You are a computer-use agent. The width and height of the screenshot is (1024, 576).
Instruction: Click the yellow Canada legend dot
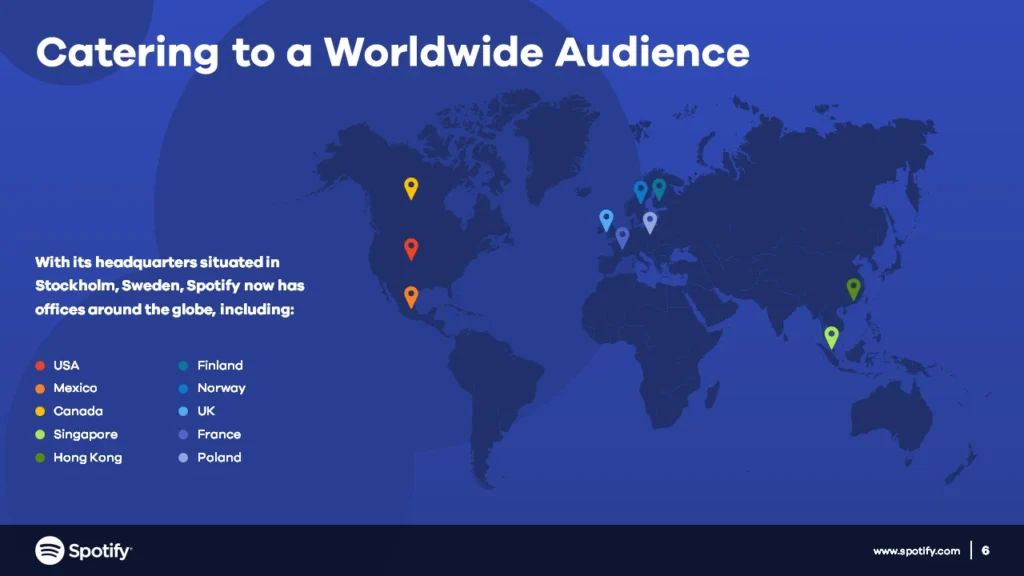[40, 411]
